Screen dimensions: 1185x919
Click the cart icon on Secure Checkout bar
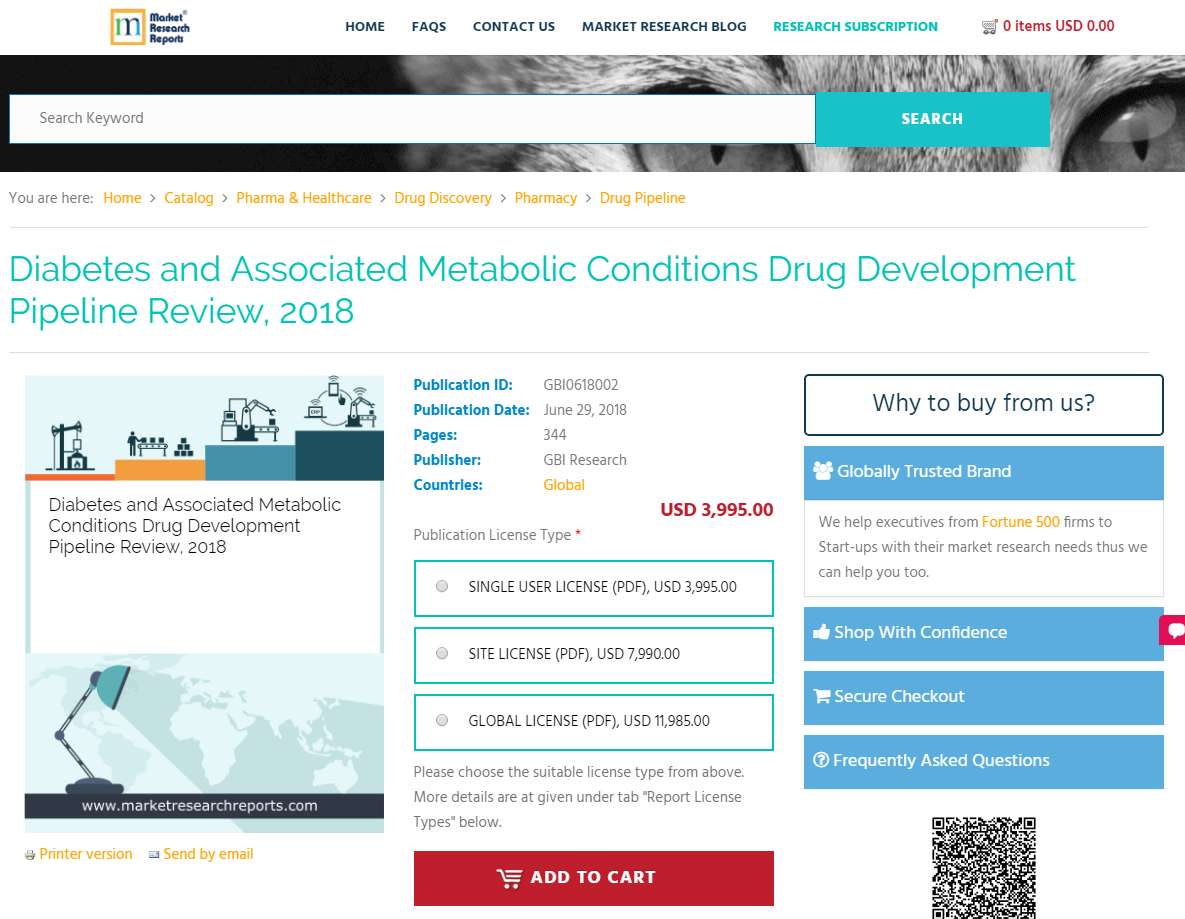821,696
